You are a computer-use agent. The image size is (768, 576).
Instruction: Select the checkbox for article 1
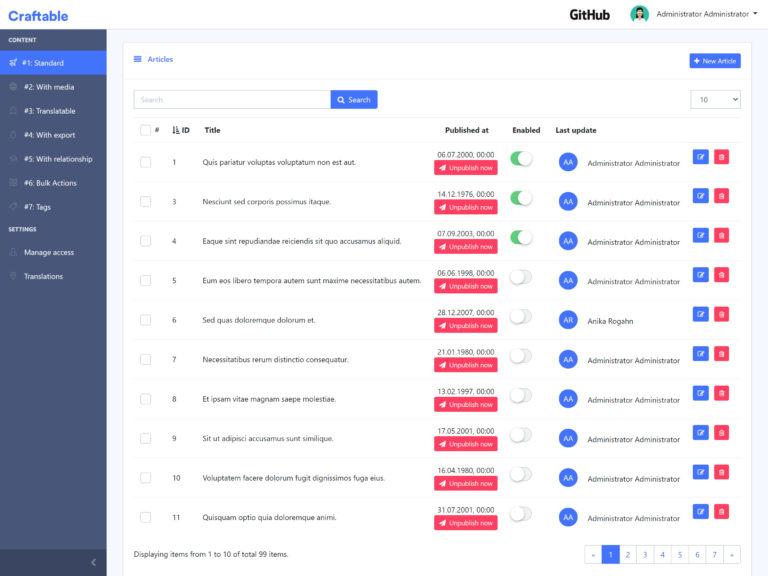pyautogui.click(x=145, y=162)
